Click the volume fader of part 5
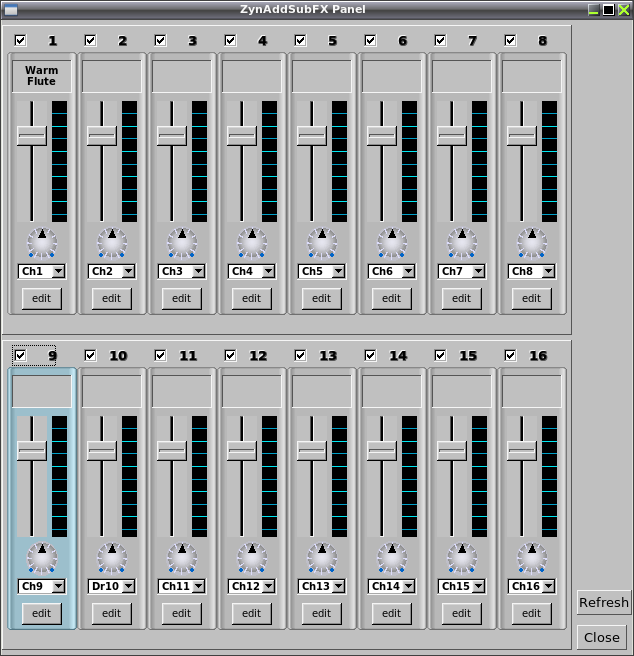The width and height of the screenshot is (634, 656). click(312, 136)
